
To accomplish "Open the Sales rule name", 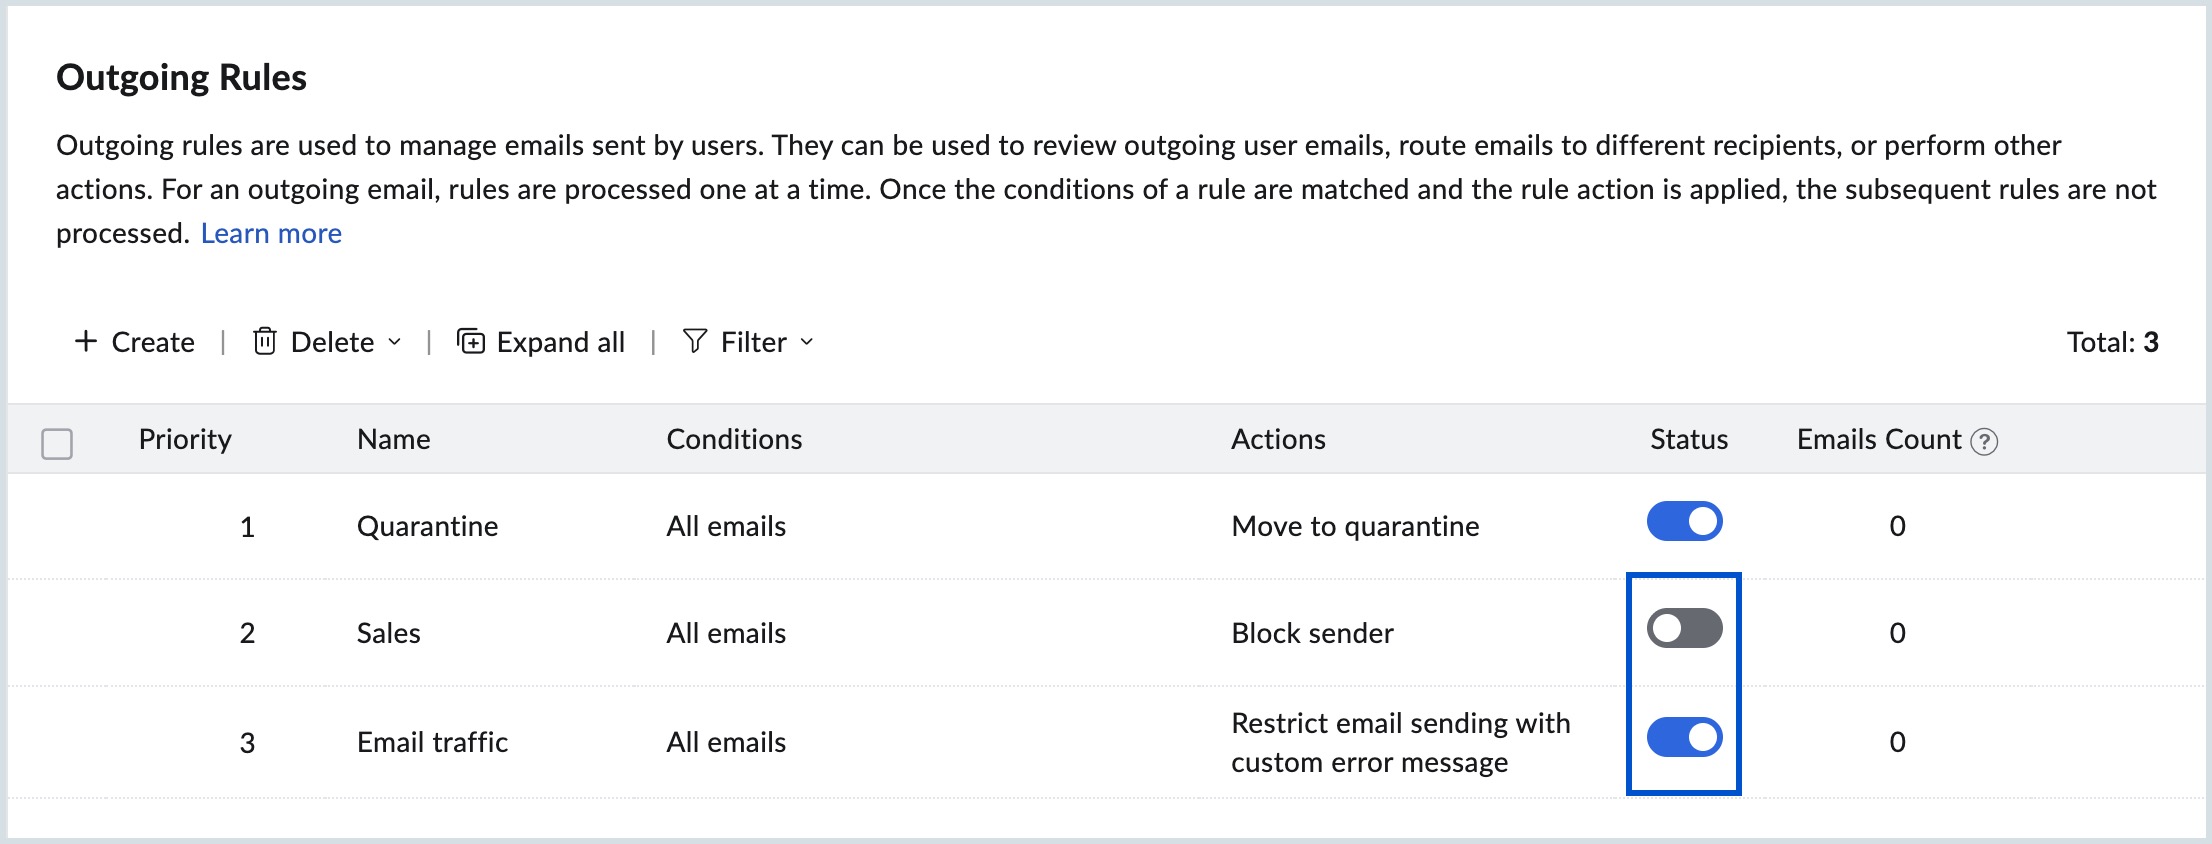I will (388, 633).
